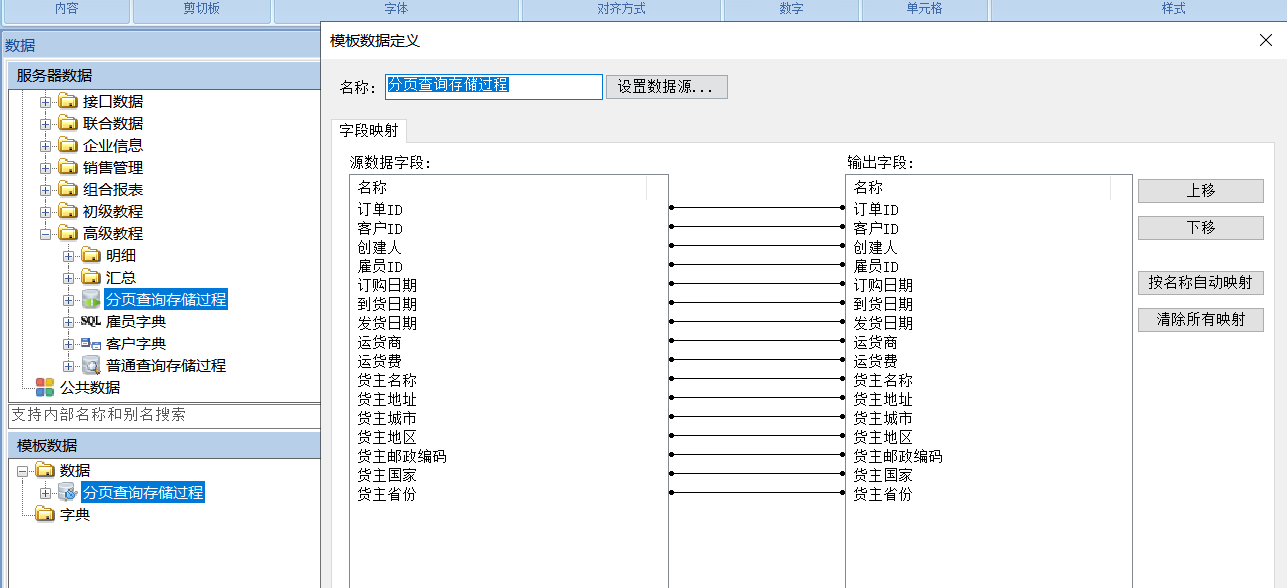This screenshot has height=588, width=1287.
Task: Collapse the template 数据 tree node
Action: [22, 471]
